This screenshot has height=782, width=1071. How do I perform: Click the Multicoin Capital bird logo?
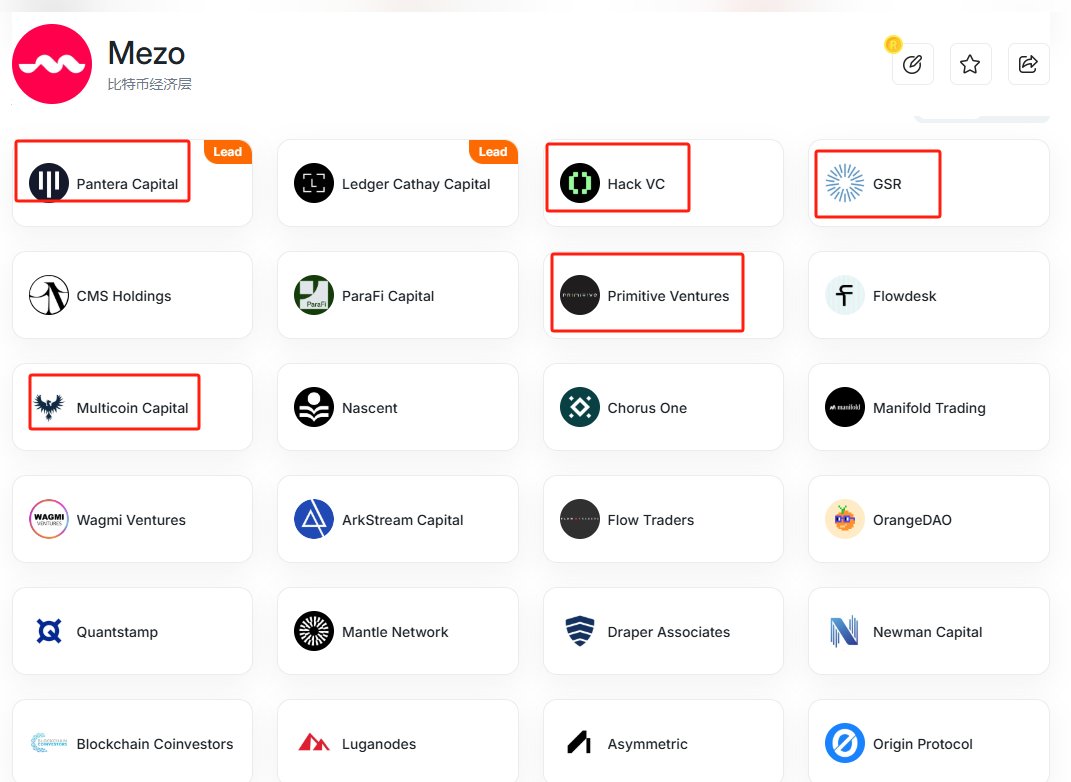pos(48,407)
